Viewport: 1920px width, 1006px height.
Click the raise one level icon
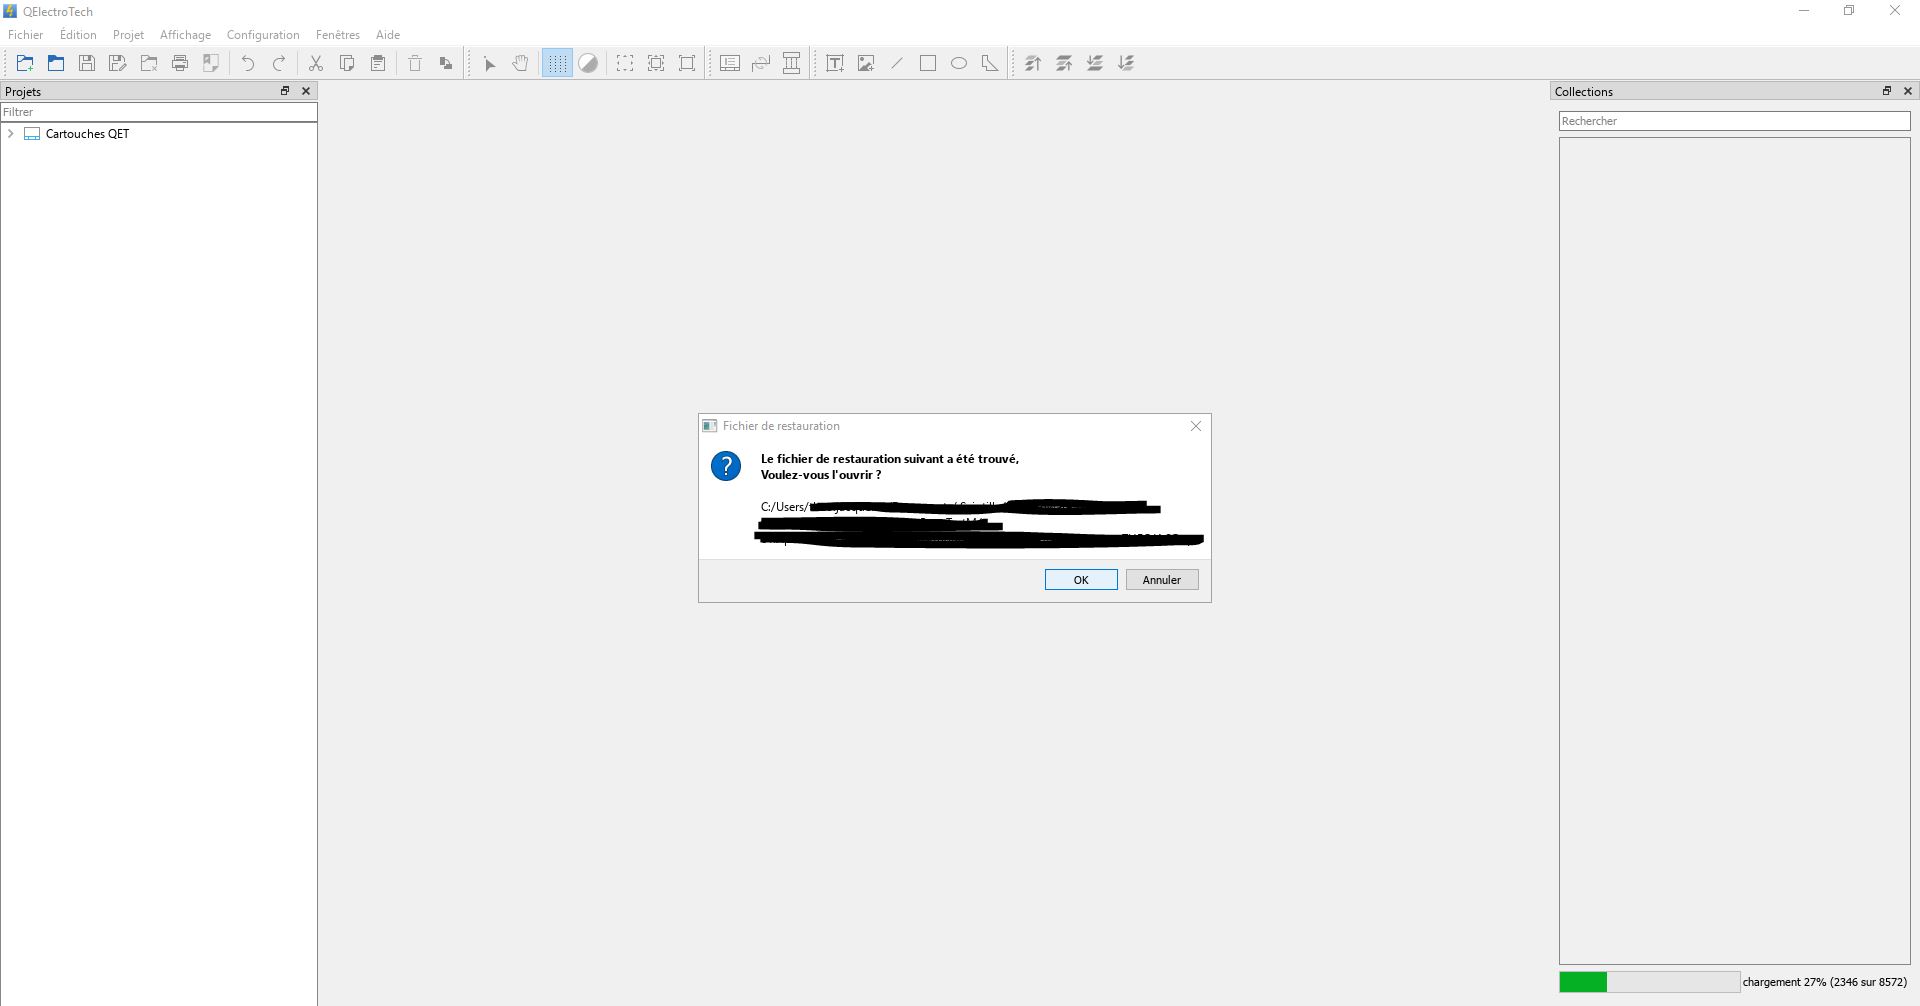click(1064, 63)
